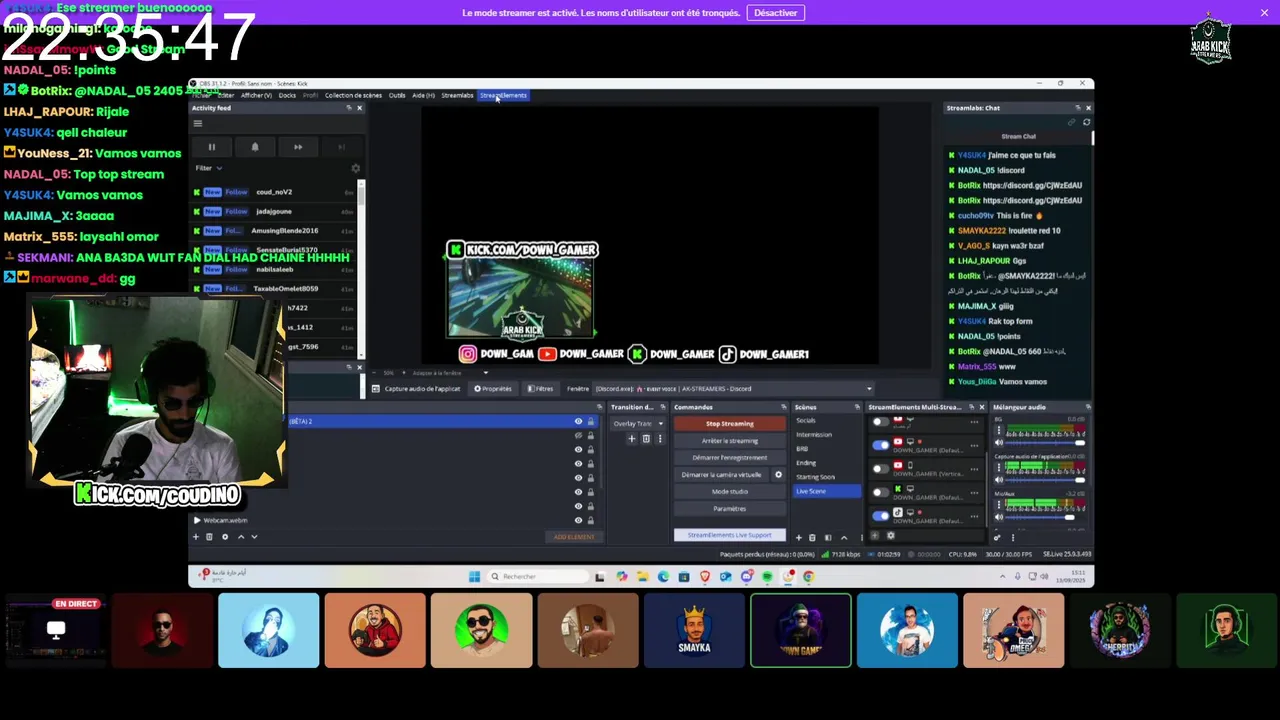Open transition properties three-dot icon
Viewport: 1280px width, 720px height.
pyautogui.click(x=660, y=439)
